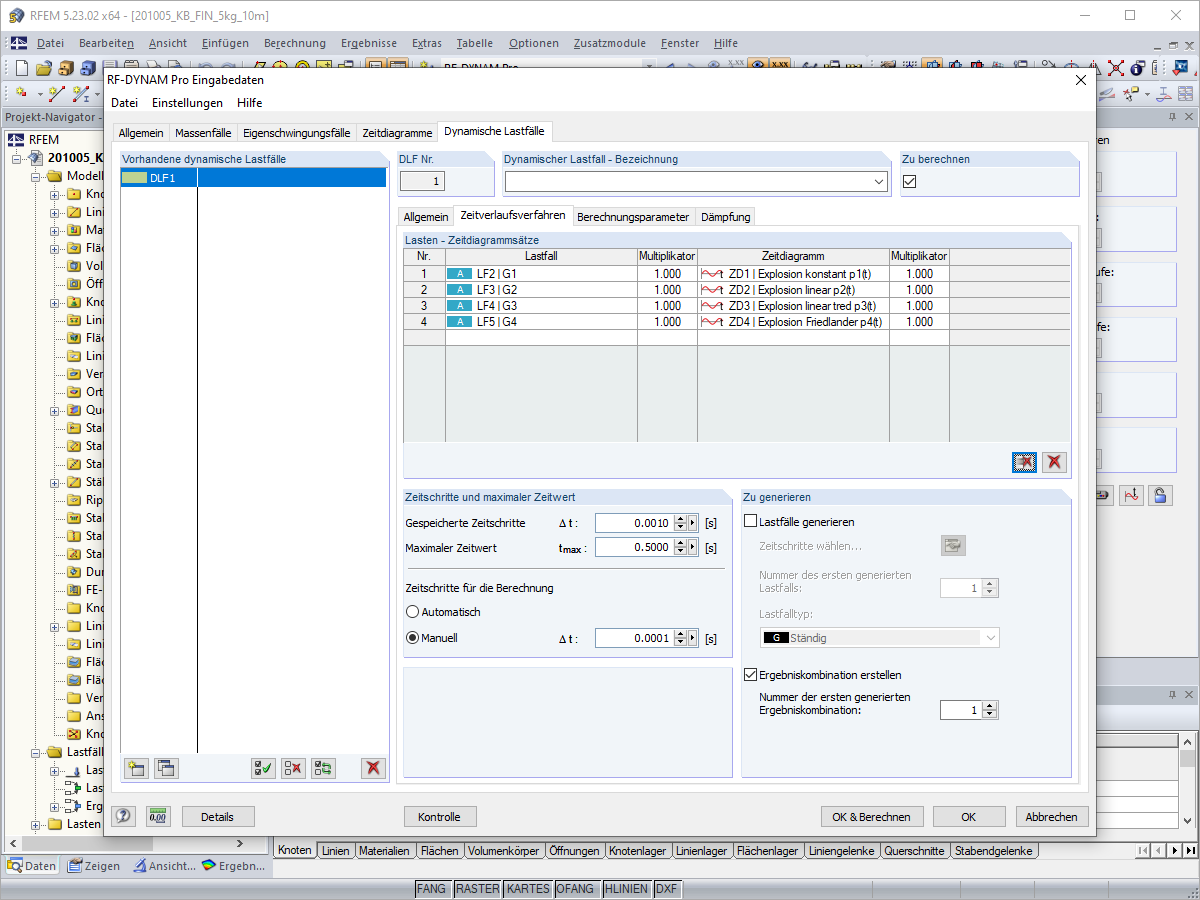This screenshot has width=1200, height=900.
Task: Delete all rows in load table icon
Action: click(1054, 462)
